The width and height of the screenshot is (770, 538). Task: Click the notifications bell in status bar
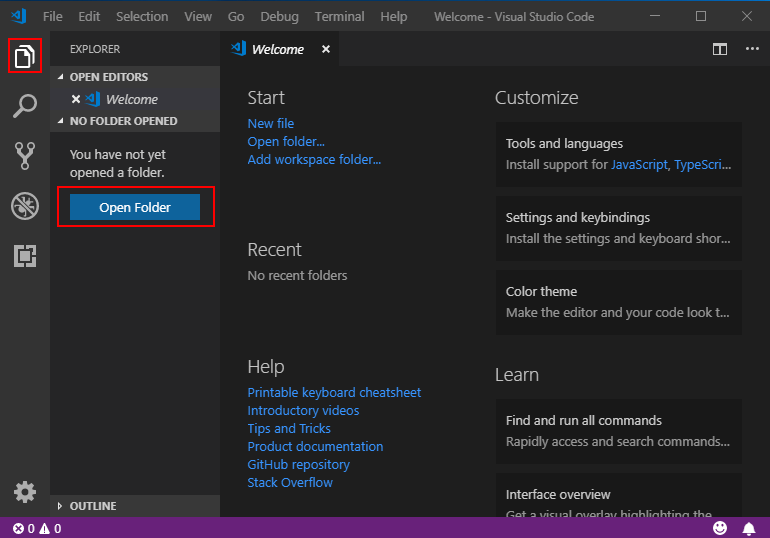748,528
